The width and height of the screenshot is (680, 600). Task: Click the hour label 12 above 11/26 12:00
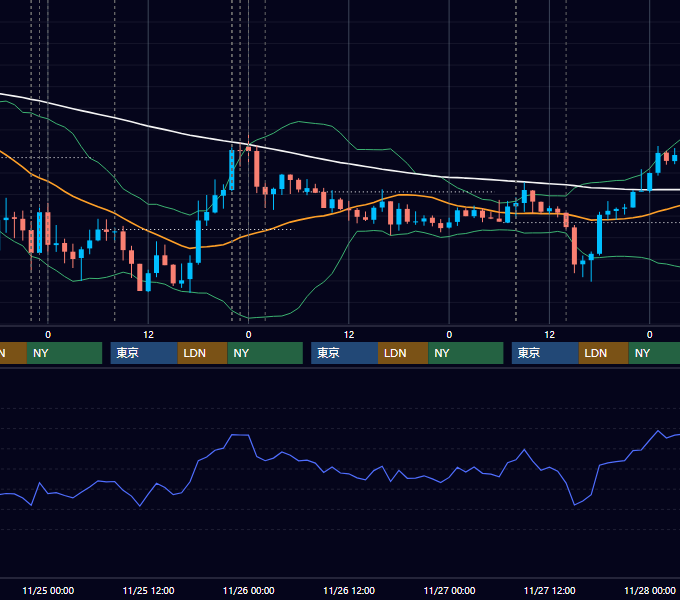point(349,335)
